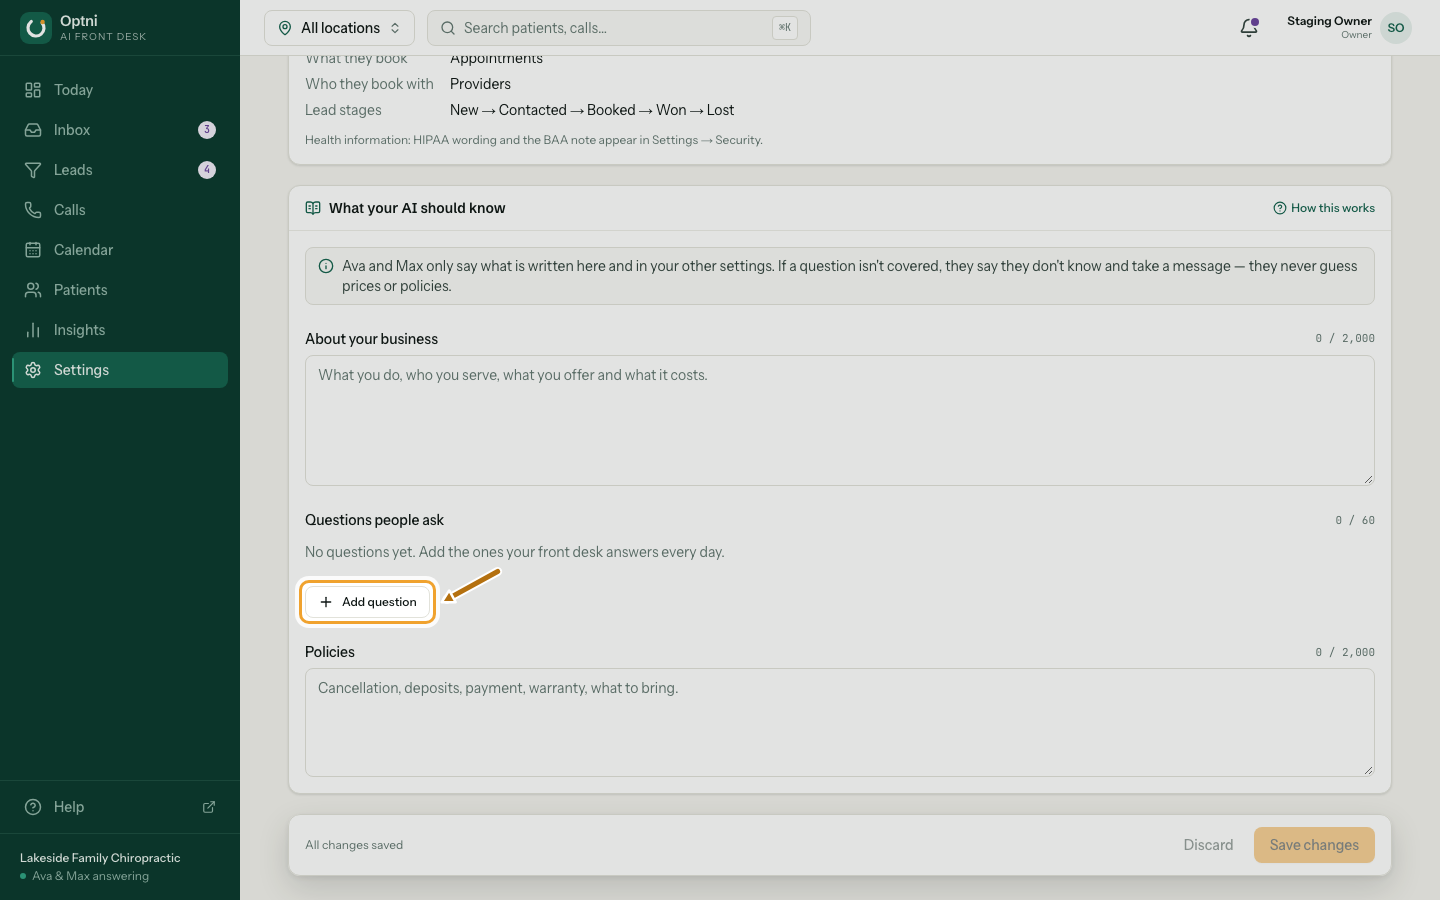Image resolution: width=1440 pixels, height=900 pixels.
Task: Click the New → Contacted lead stages text
Action: (592, 110)
